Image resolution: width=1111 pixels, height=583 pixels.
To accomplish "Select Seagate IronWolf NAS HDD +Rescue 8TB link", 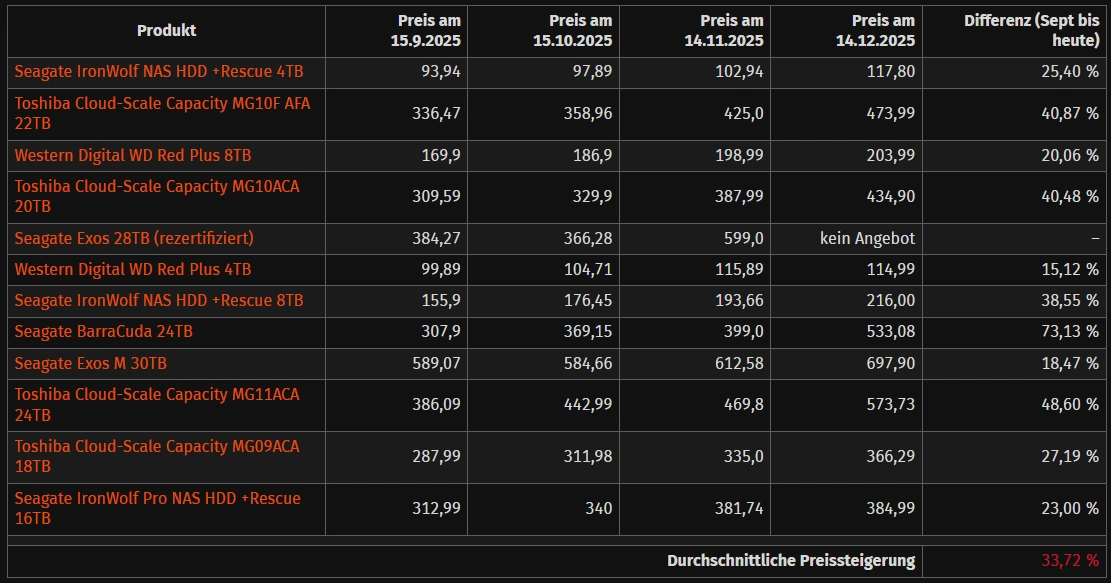I will tap(159, 301).
